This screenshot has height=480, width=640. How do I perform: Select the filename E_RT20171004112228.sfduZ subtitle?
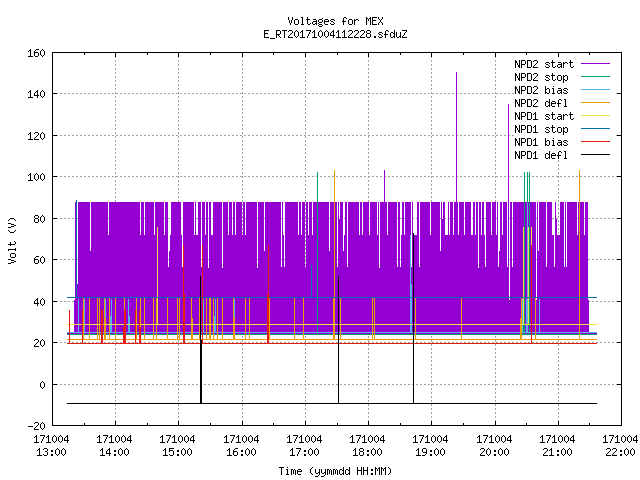point(335,34)
